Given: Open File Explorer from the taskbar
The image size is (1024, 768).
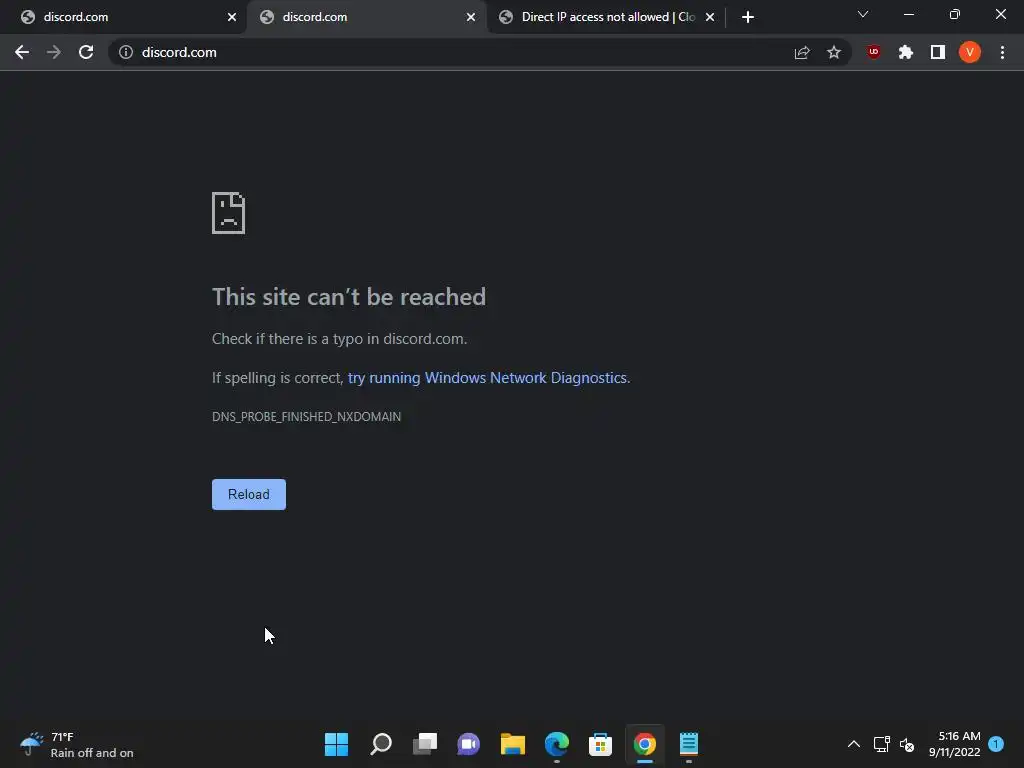Looking at the screenshot, I should (x=513, y=744).
